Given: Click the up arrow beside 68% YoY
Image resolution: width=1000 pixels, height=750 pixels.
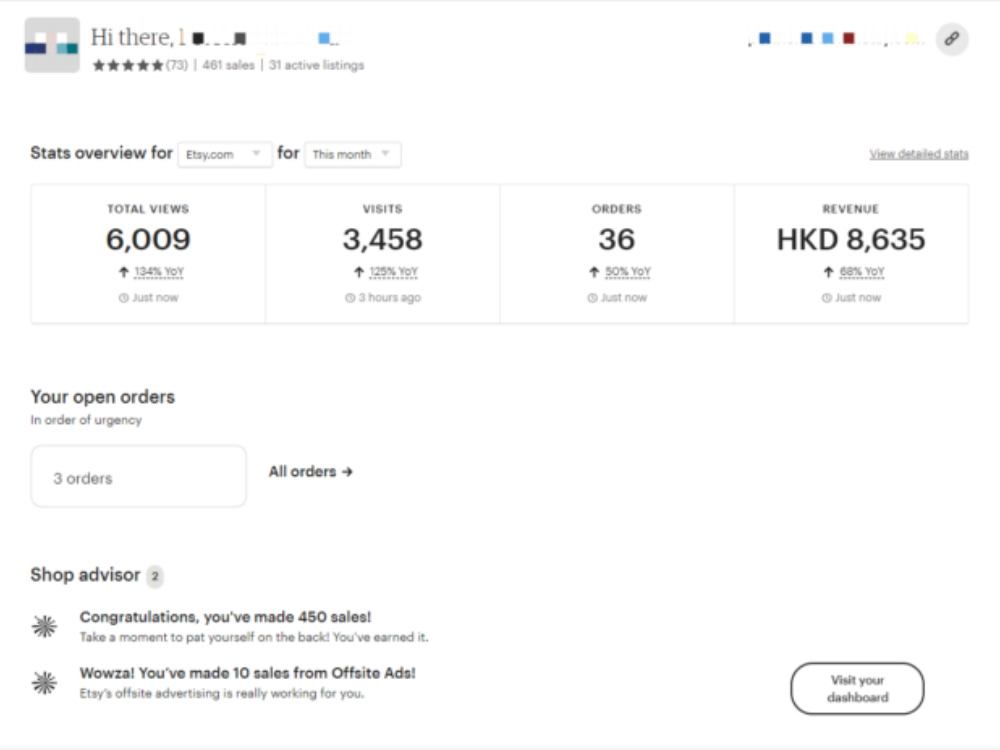Looking at the screenshot, I should tap(828, 272).
